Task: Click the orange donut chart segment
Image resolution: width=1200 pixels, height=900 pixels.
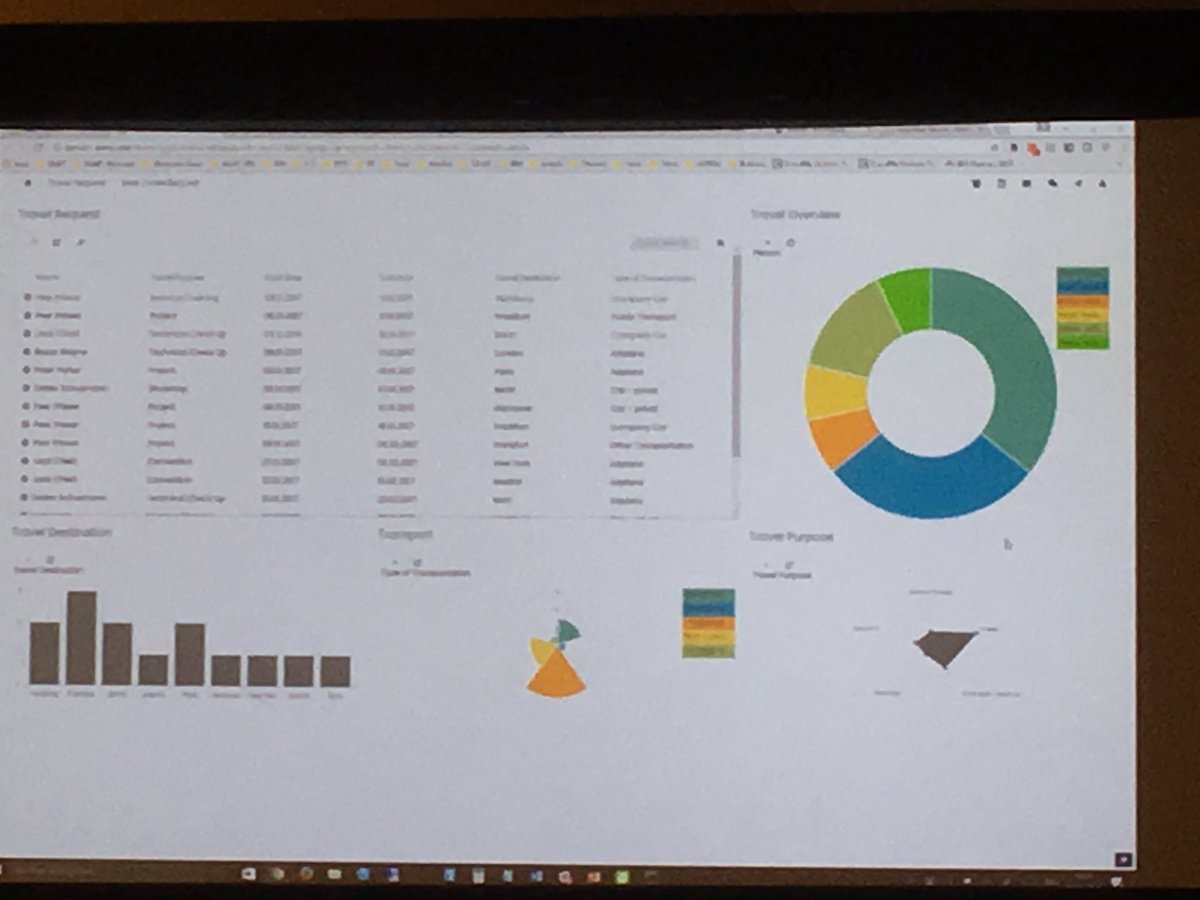Action: click(x=846, y=438)
